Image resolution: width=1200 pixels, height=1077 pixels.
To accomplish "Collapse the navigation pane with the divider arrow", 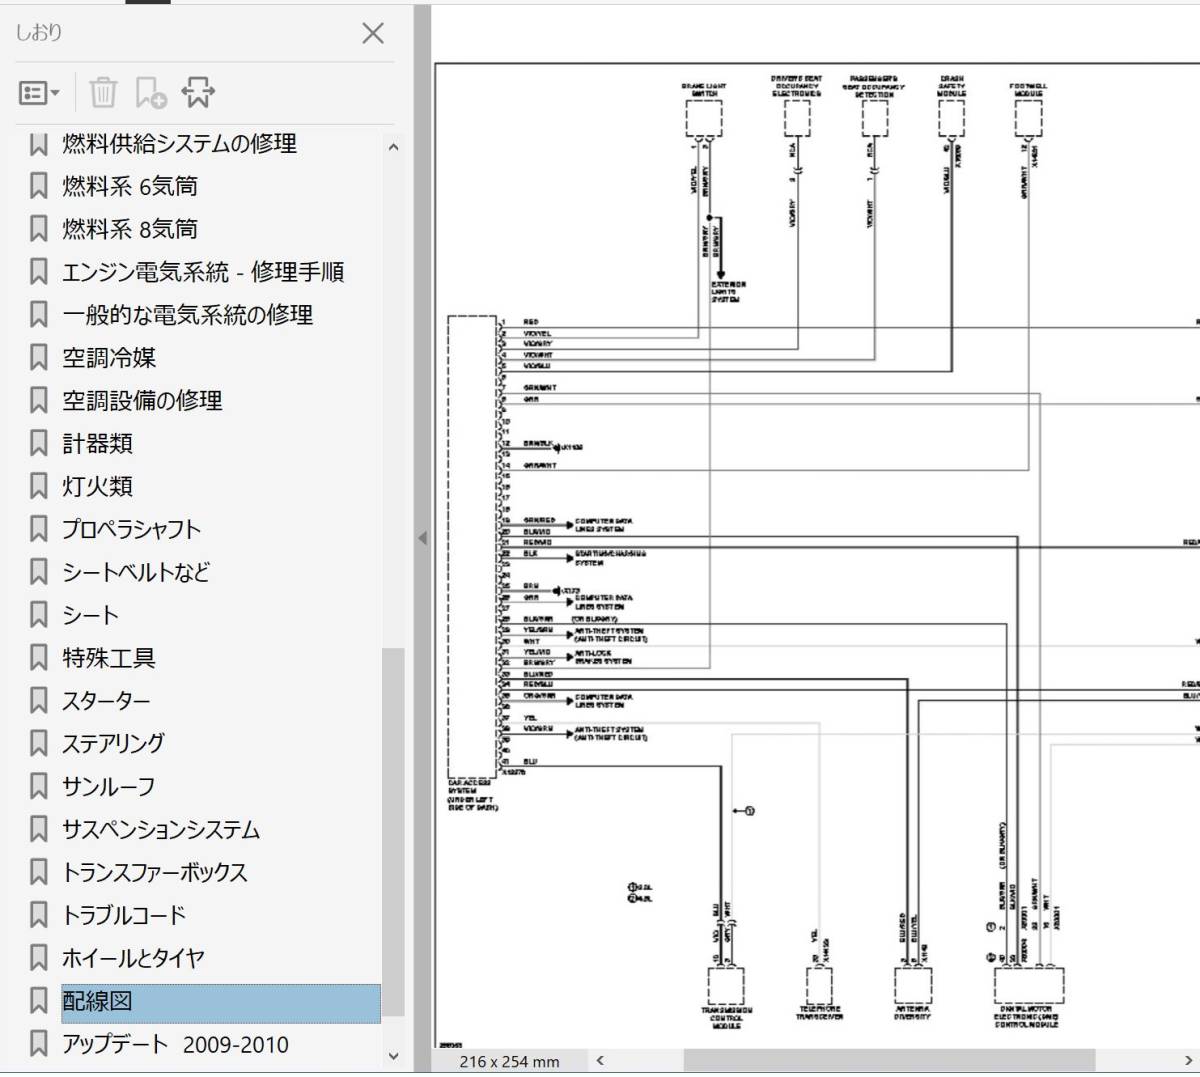I will point(422,538).
